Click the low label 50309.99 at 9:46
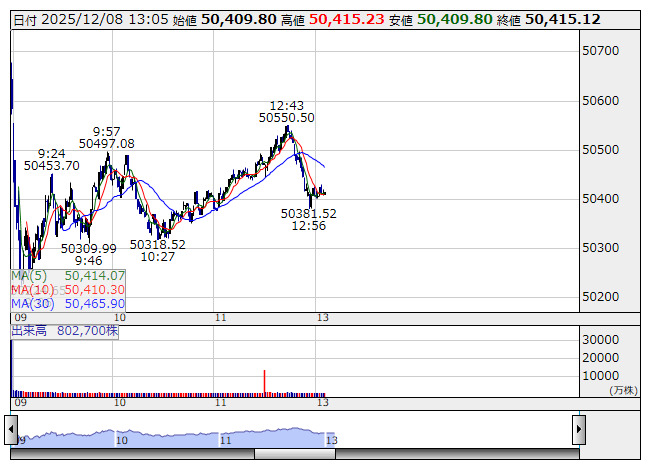This screenshot has width=653, height=470. click(x=89, y=249)
